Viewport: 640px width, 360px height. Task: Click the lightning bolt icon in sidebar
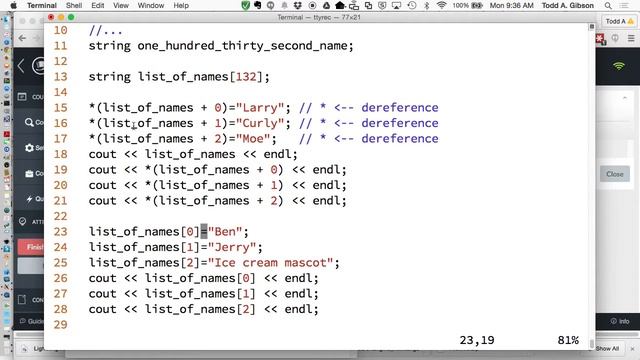(29, 199)
